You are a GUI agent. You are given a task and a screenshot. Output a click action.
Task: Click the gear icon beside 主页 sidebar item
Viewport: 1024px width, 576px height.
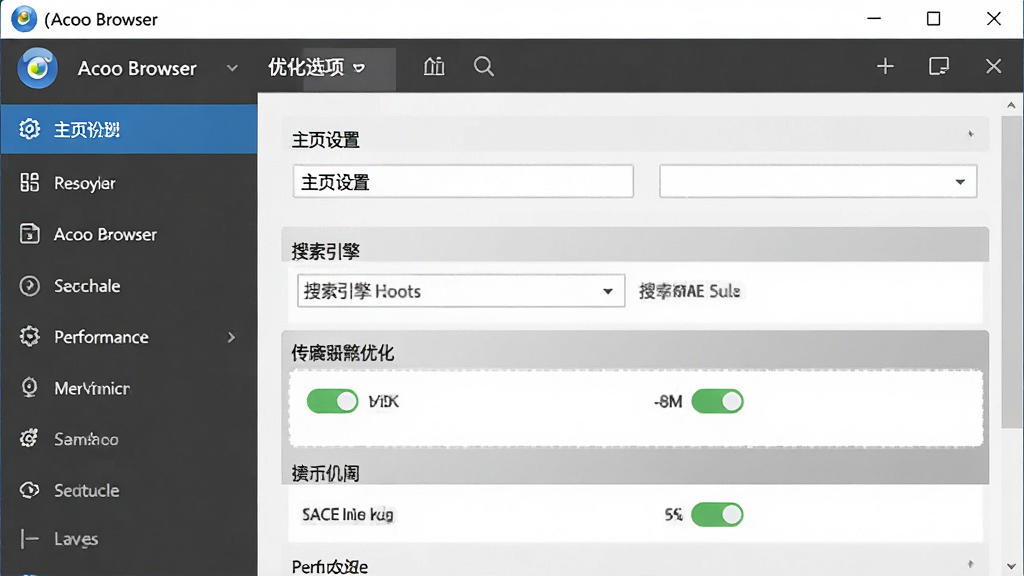coord(29,129)
